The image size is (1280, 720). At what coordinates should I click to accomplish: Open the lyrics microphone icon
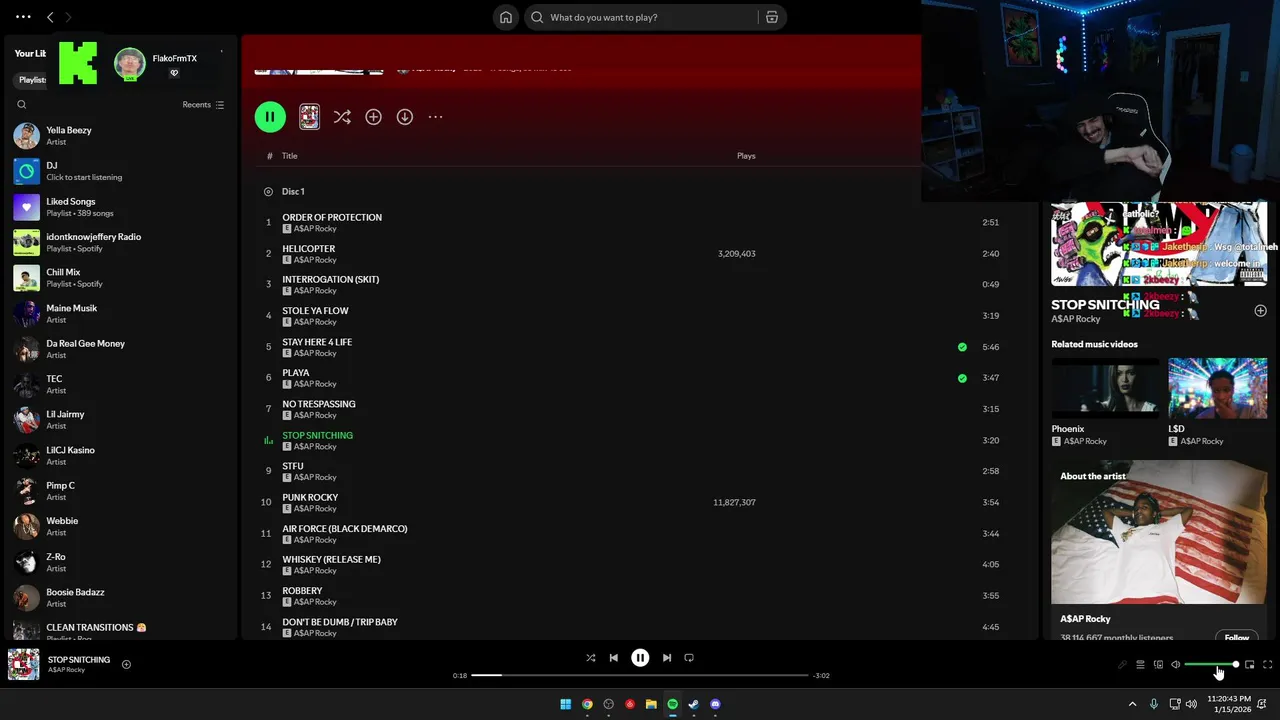(1122, 665)
